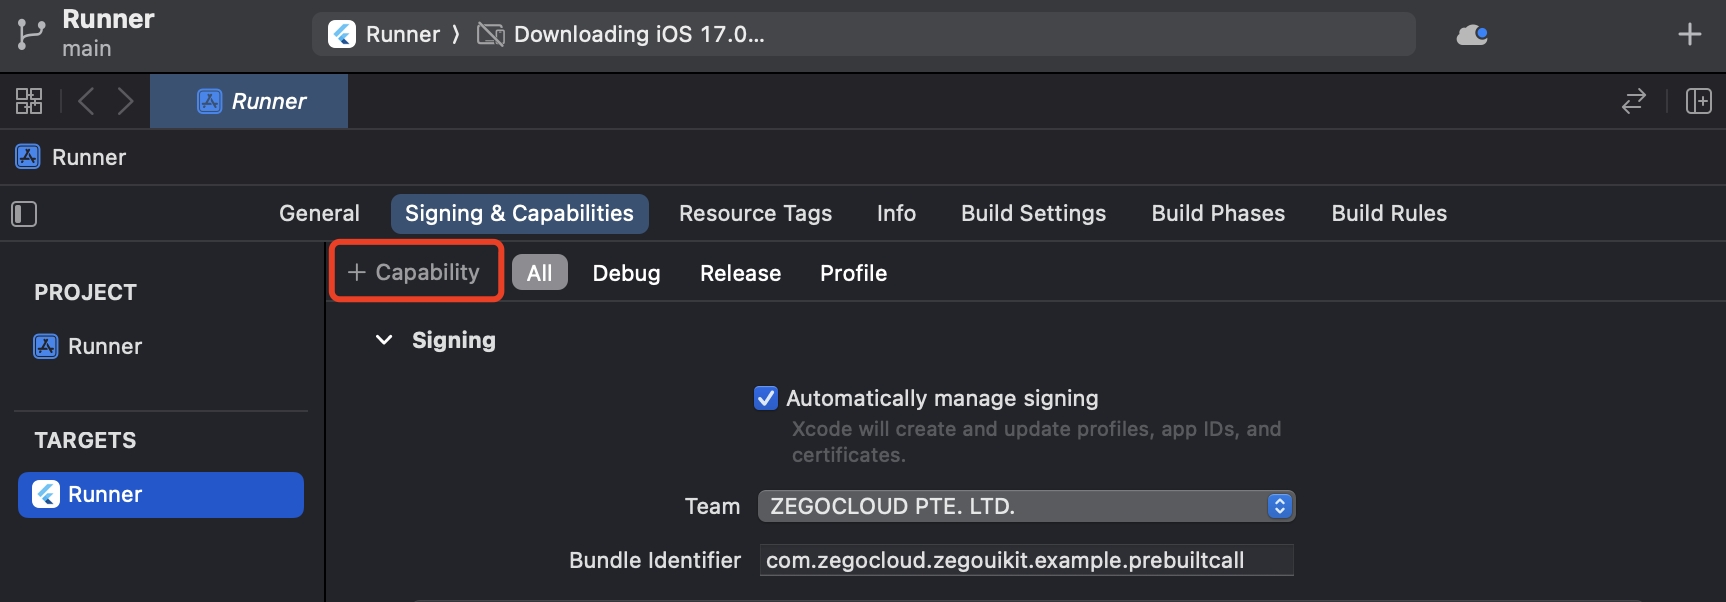Click the plus button in toolbar
Viewport: 1726px width, 602px height.
(x=1689, y=34)
